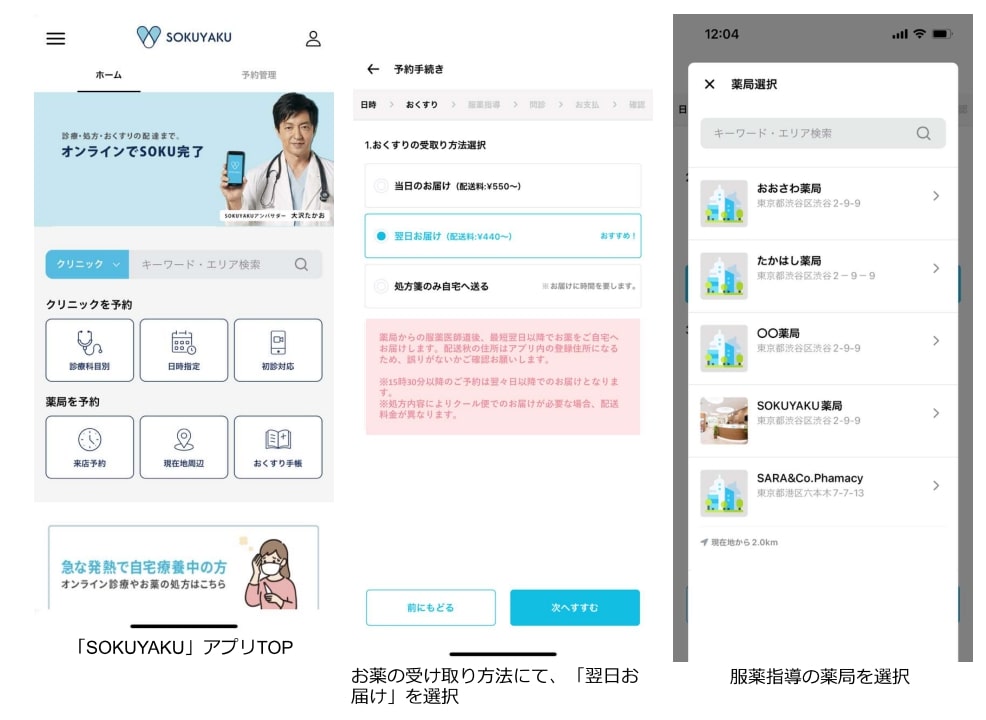The image size is (986, 720).
Task: Open the account profile icon
Action: coord(314,38)
